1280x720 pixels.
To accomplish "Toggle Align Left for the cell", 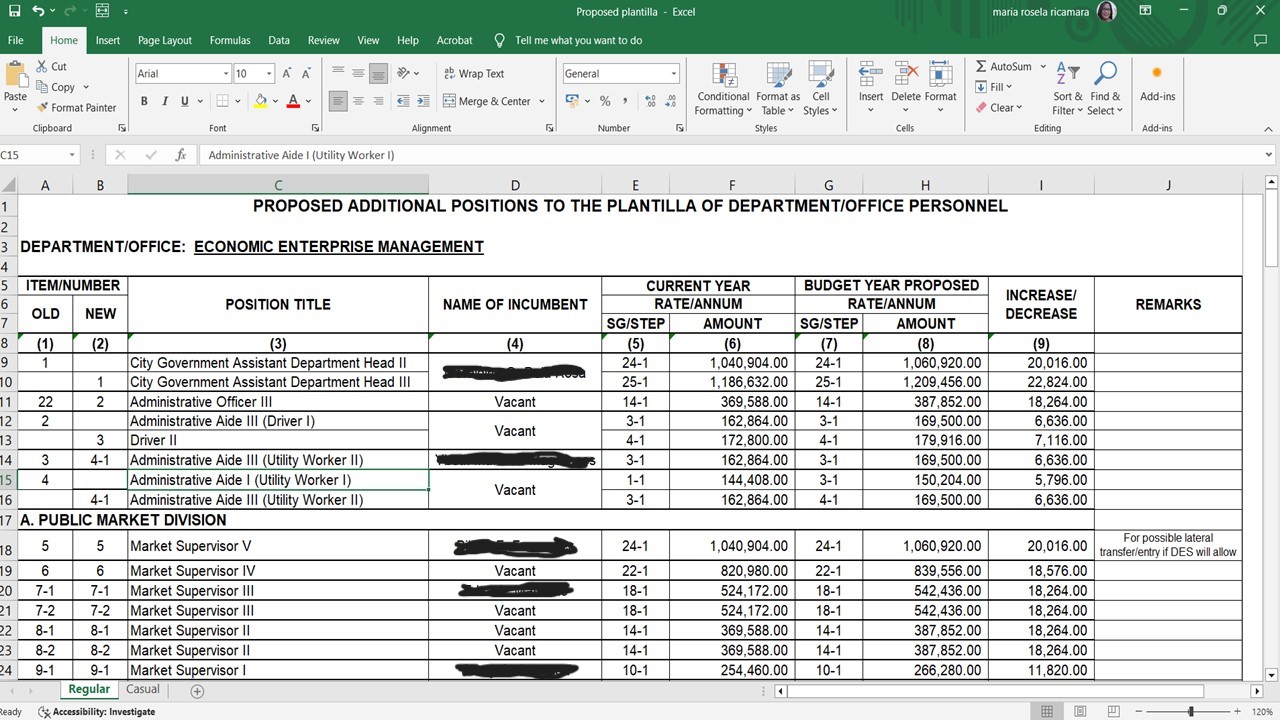I will pos(338,101).
